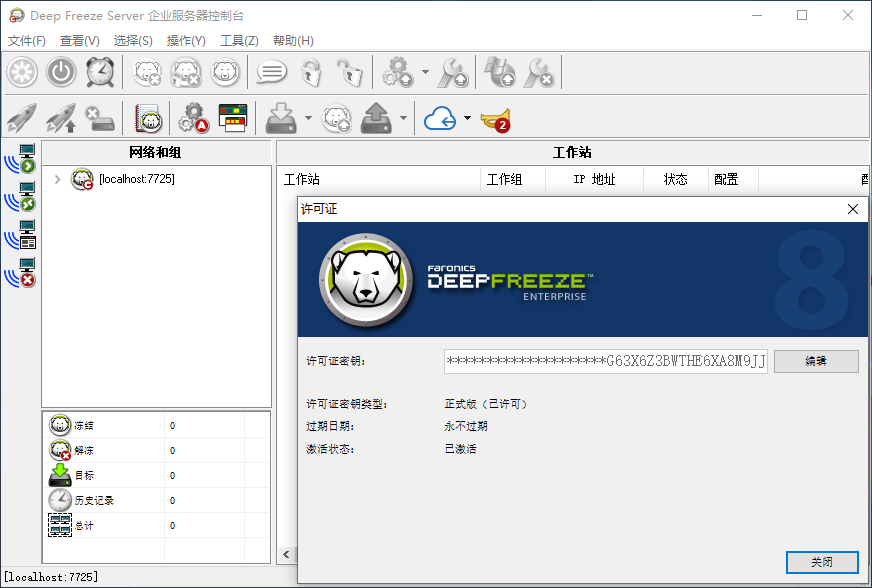
Task: Click the horn notifications icon with badge 2
Action: 495,120
